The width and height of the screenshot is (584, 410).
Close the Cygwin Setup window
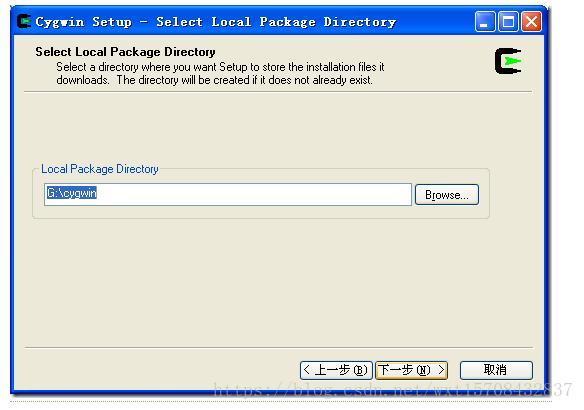pos(531,22)
